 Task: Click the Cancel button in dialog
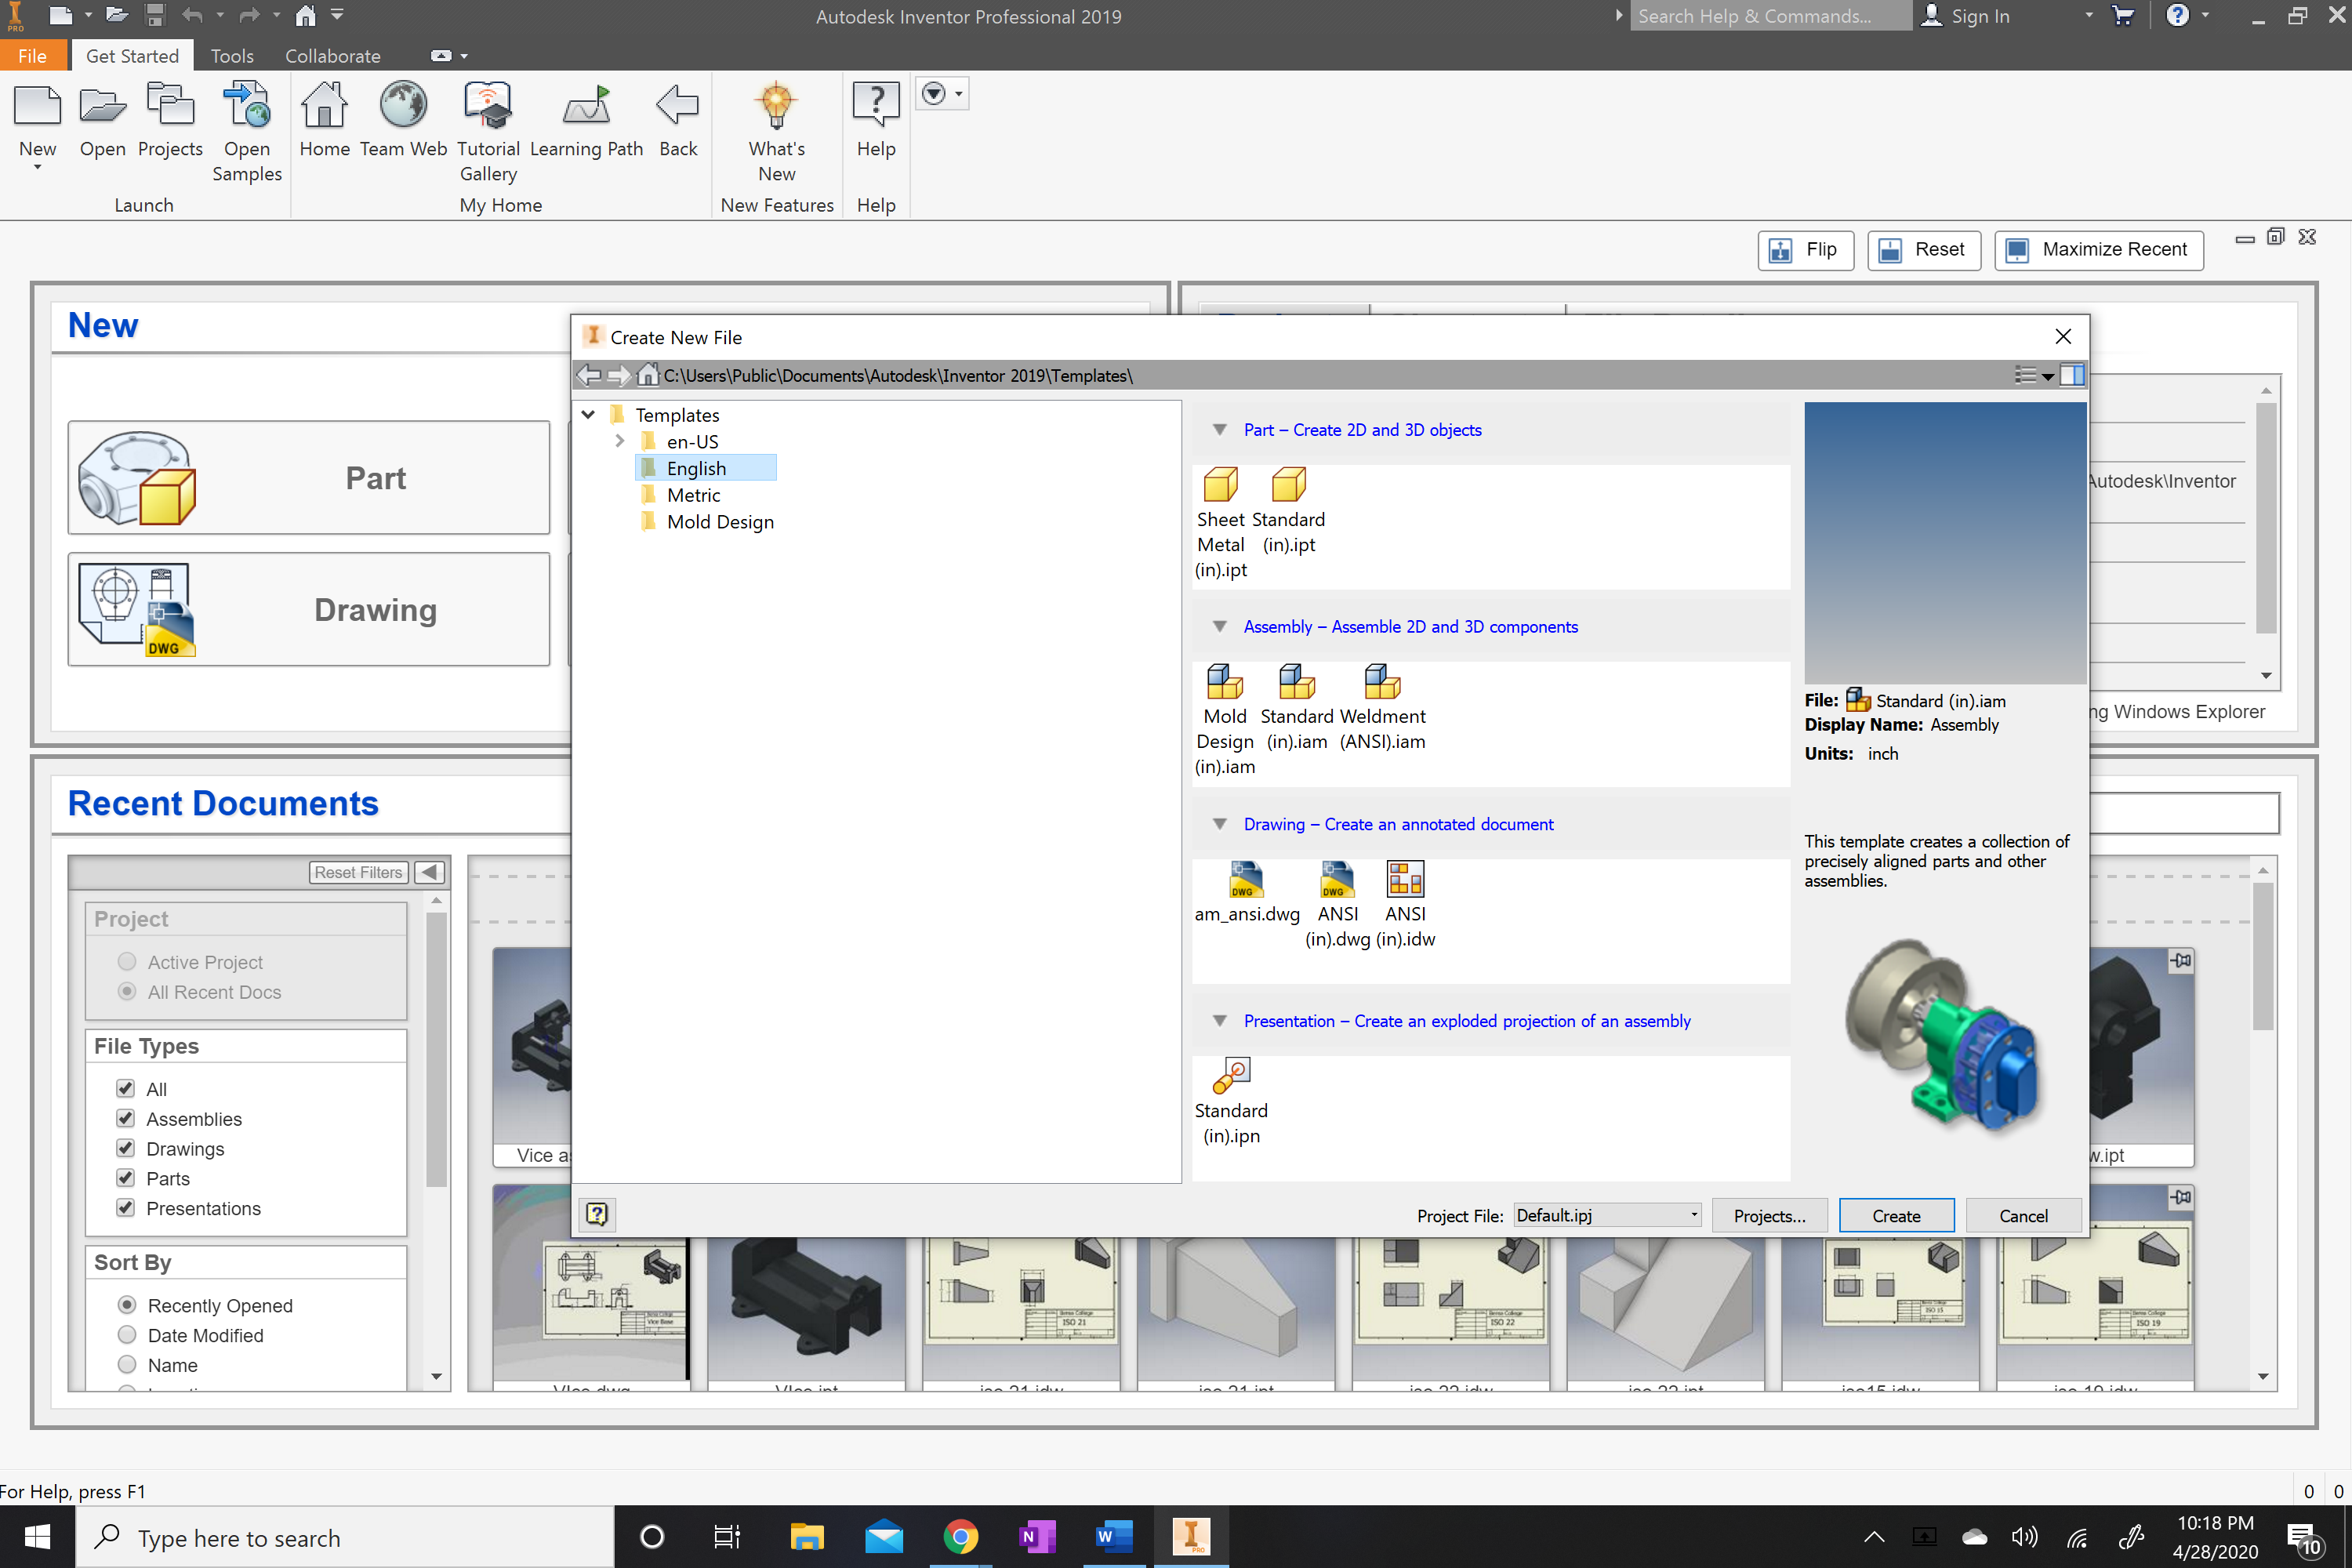(x=2023, y=1215)
